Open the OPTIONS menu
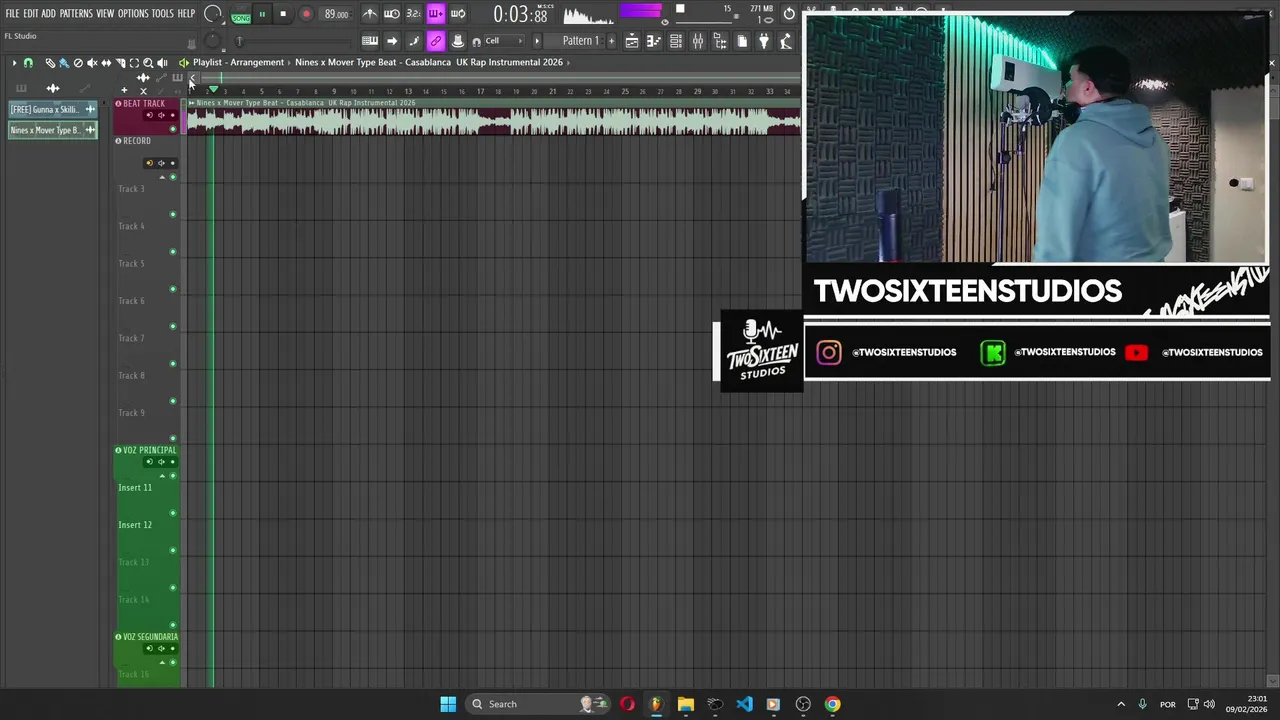Image resolution: width=1280 pixels, height=720 pixels. tap(133, 14)
